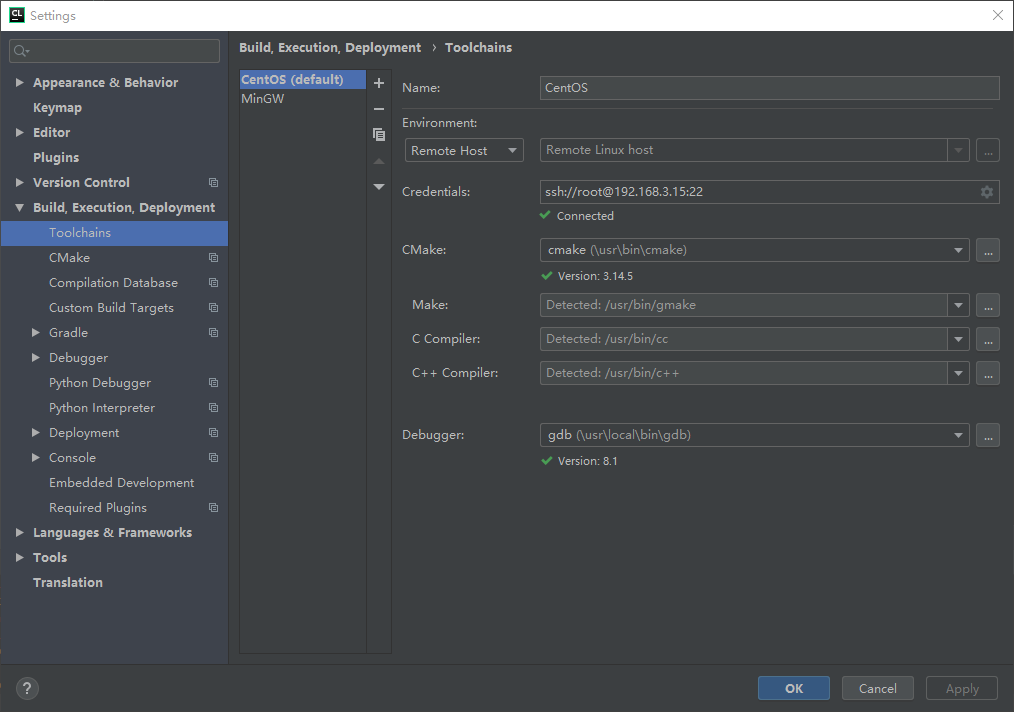Click Build, Execution, Deployment breadcrumb
The width and height of the screenshot is (1014, 712).
[x=330, y=48]
